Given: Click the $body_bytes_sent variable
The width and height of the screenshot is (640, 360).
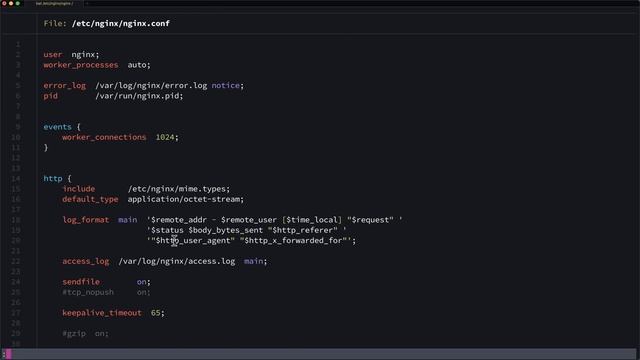Looking at the screenshot, I should point(226,230).
